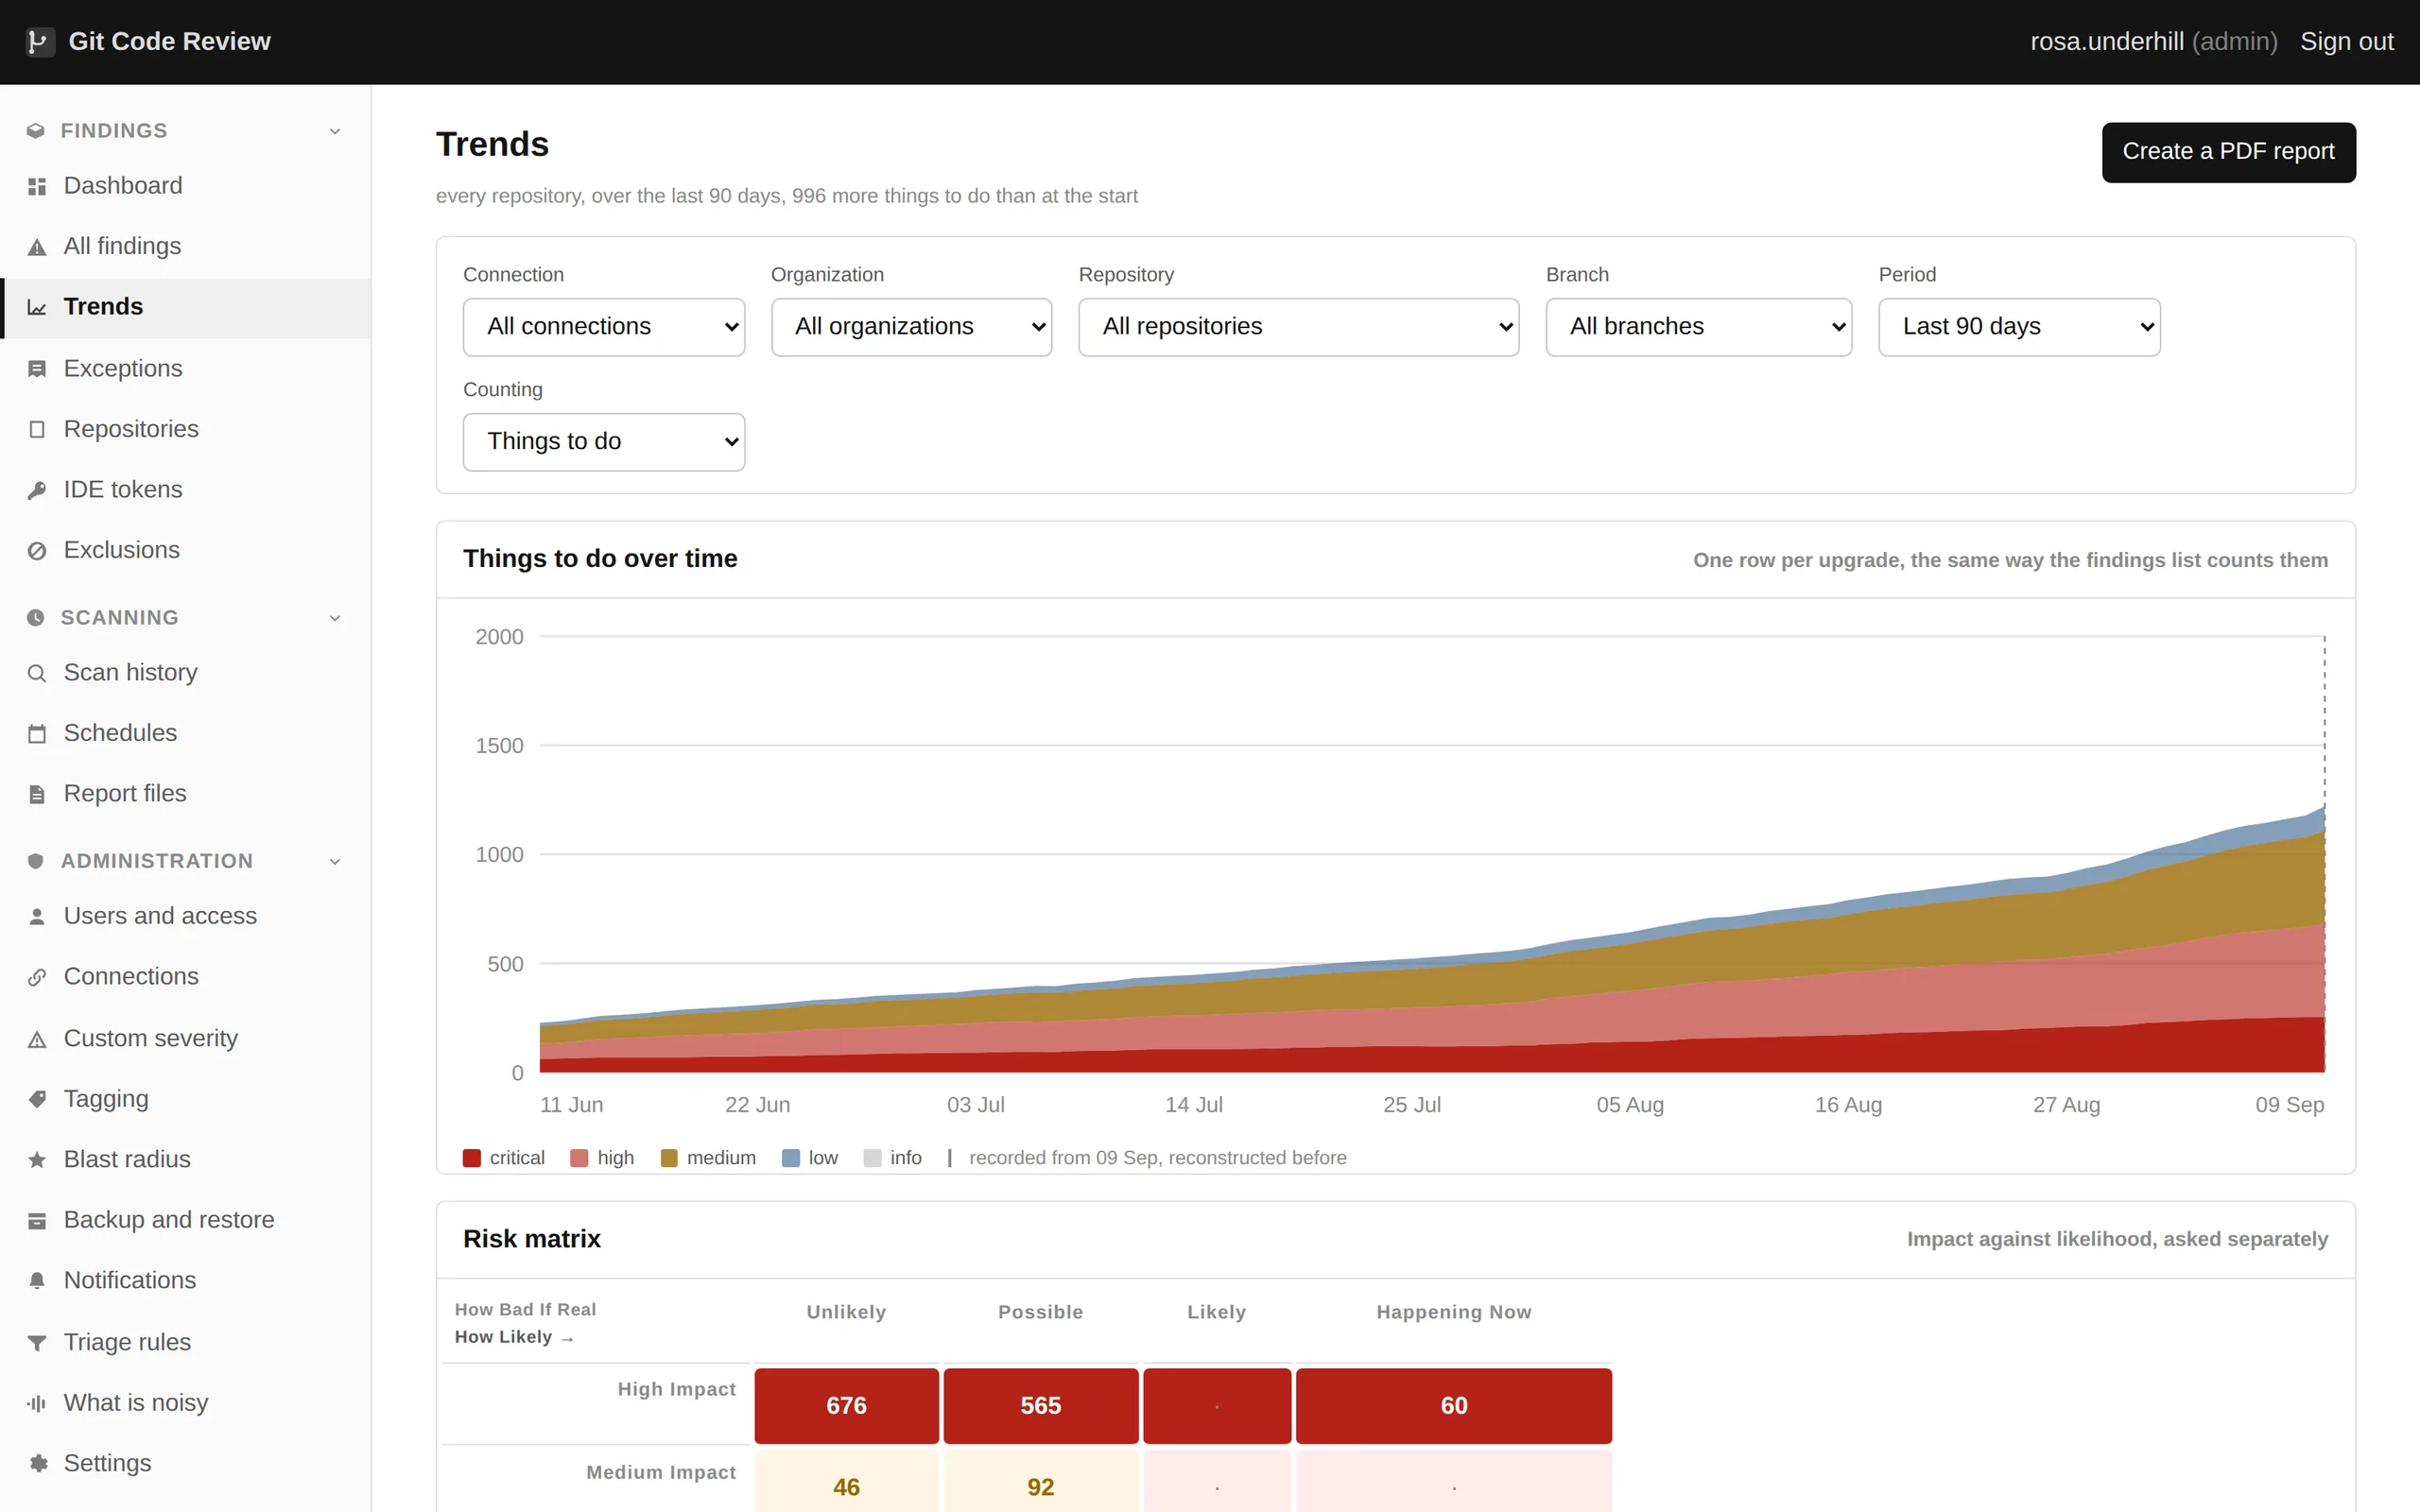This screenshot has height=1512, width=2420.
Task: Click Create a PDF report button
Action: click(x=2228, y=152)
